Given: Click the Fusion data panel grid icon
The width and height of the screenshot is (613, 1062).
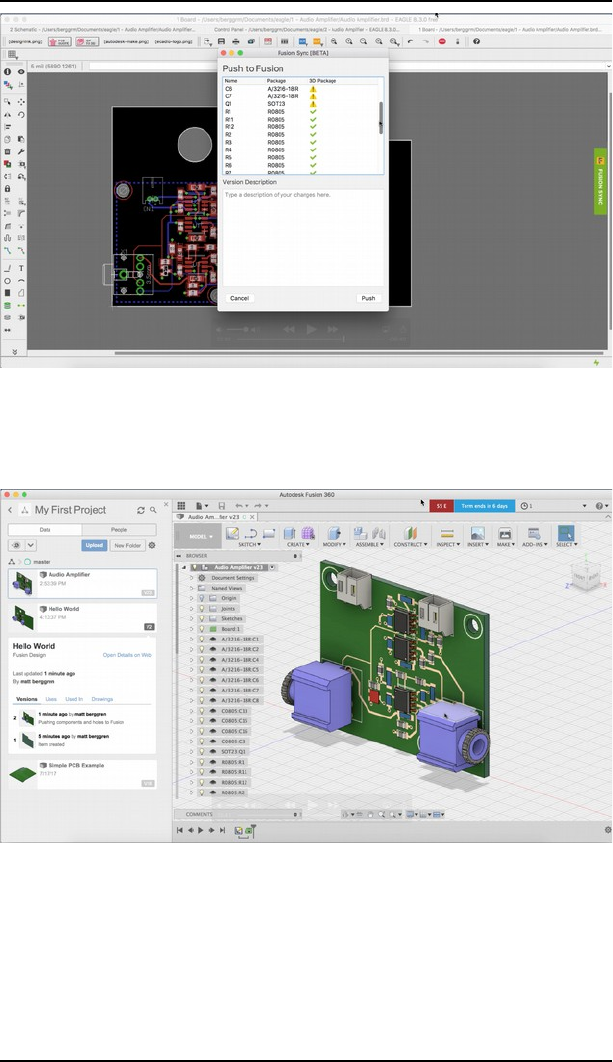Looking at the screenshot, I should coord(182,506).
